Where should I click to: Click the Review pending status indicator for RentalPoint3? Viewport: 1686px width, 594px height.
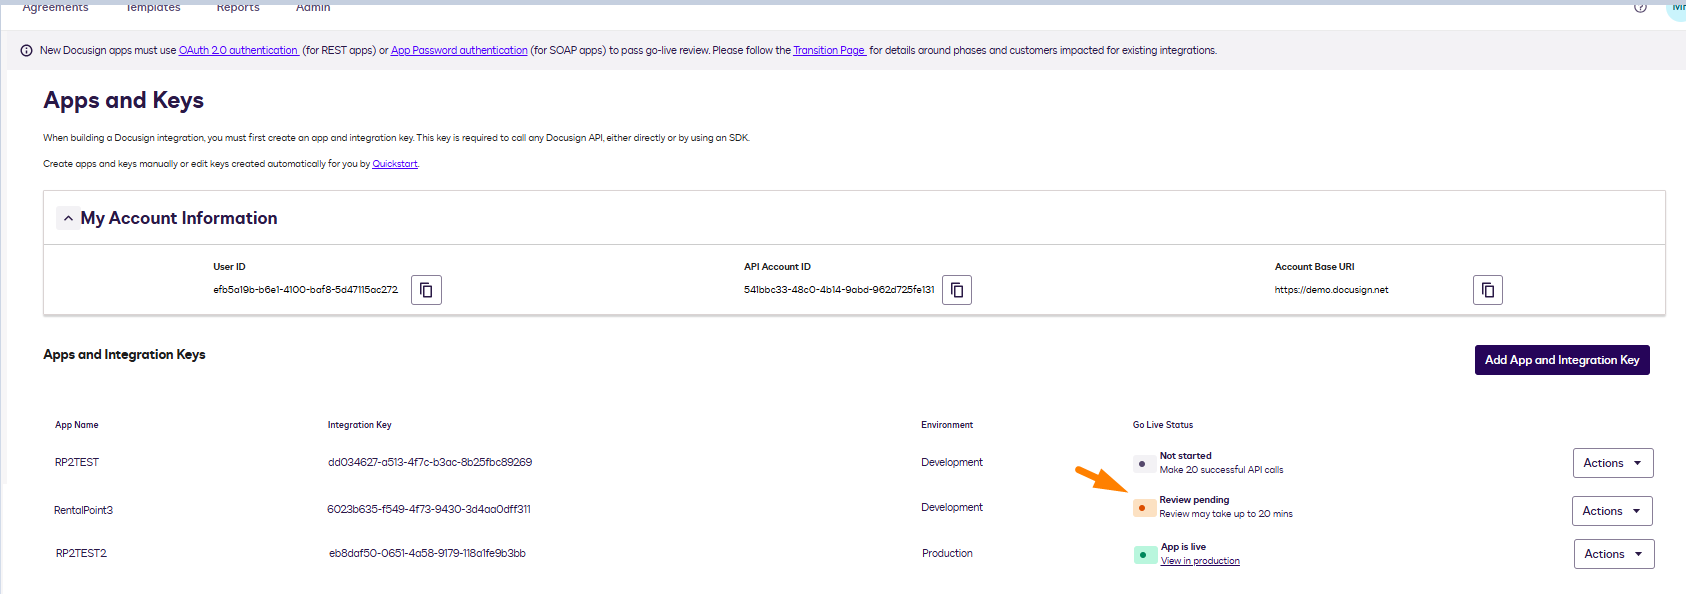1144,508
